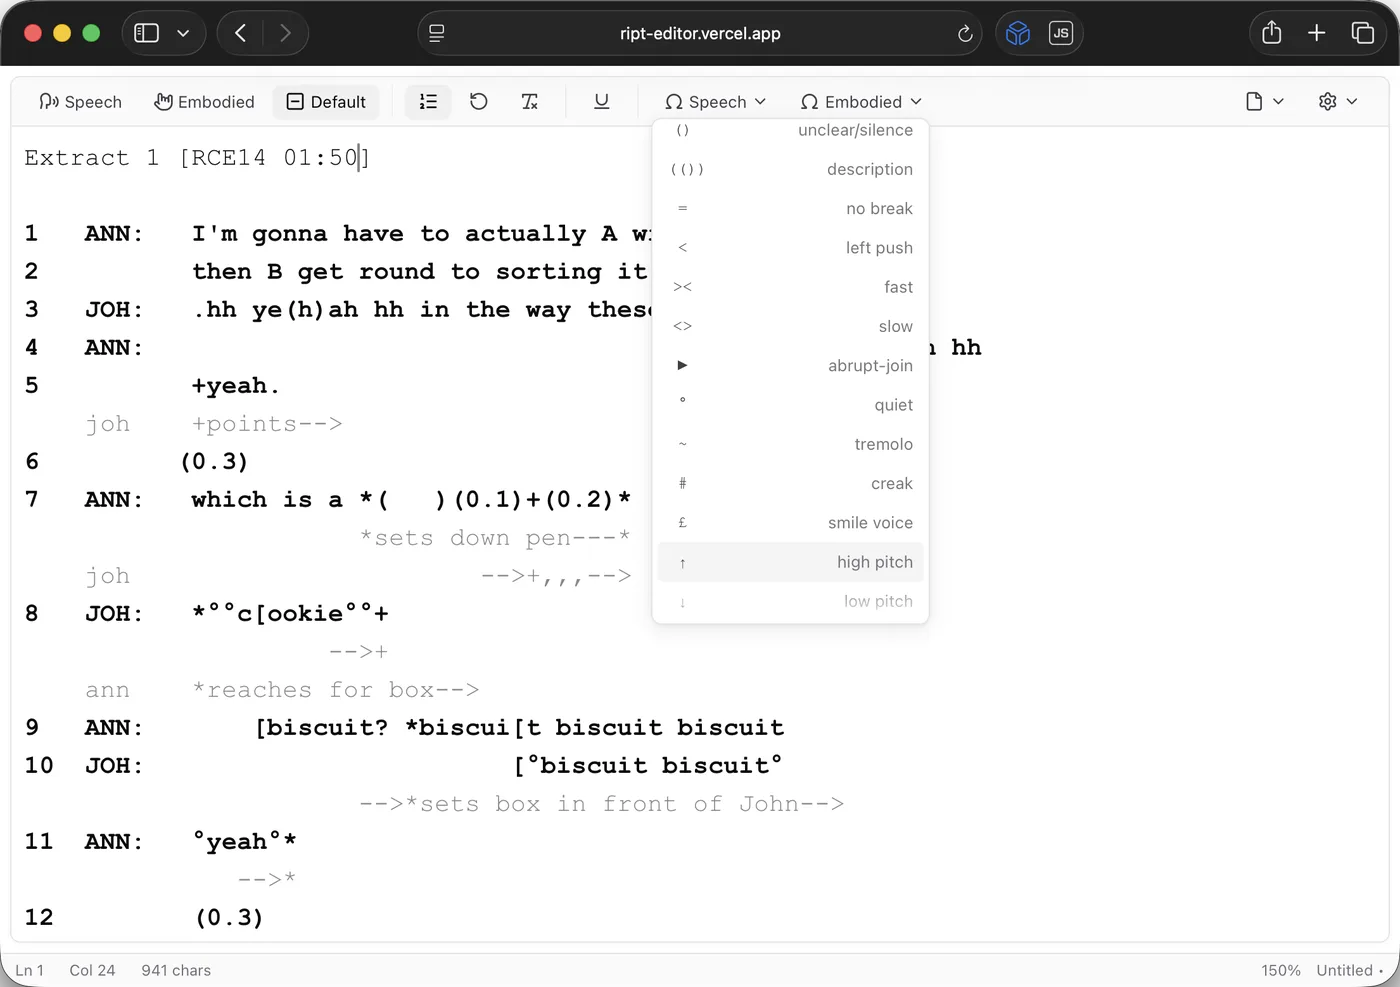1400x987 pixels.
Task: Click the JS extension icon
Action: tap(1061, 33)
